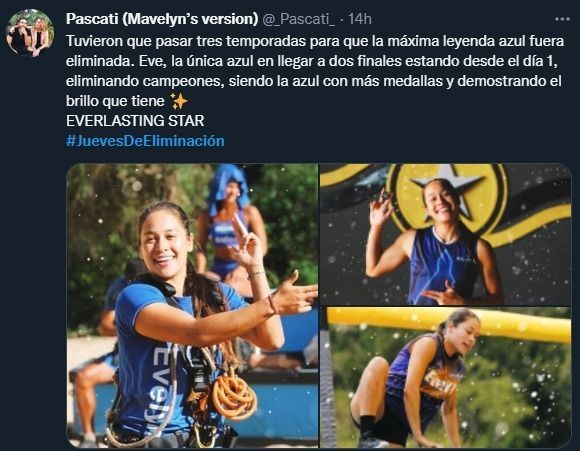This screenshot has height=451, width=580.
Task: View the bottom-right photo with yellow bar
Action: click(445, 377)
